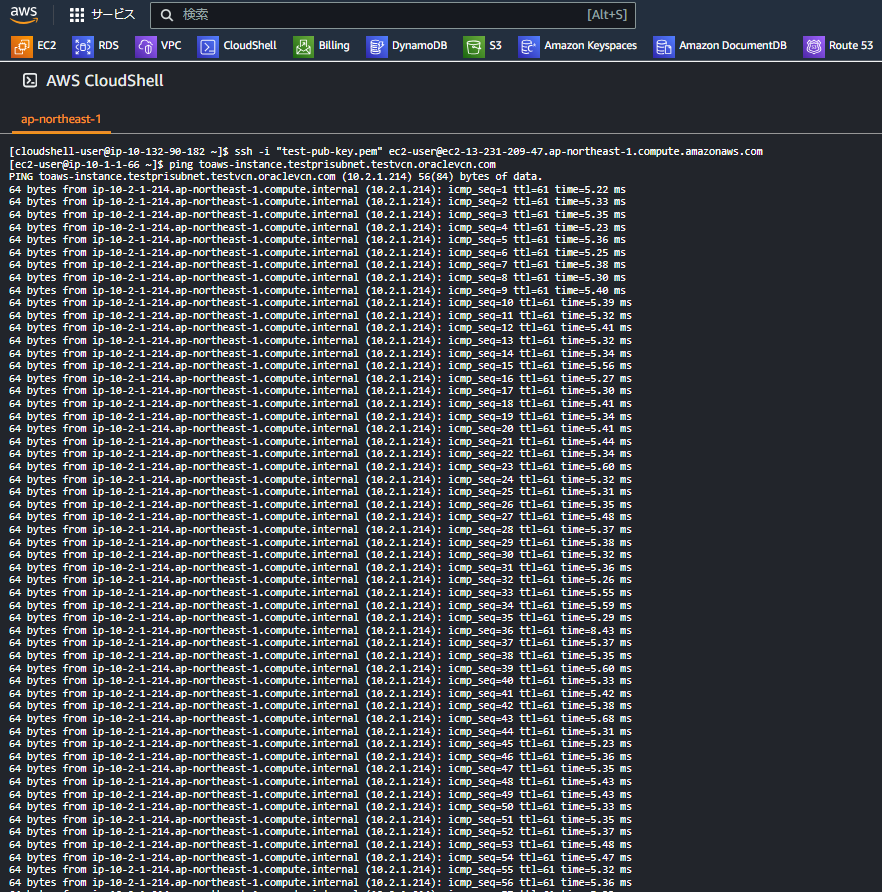Image resolution: width=882 pixels, height=892 pixels.
Task: Click the AWS CloudShell heading
Action: (103, 81)
